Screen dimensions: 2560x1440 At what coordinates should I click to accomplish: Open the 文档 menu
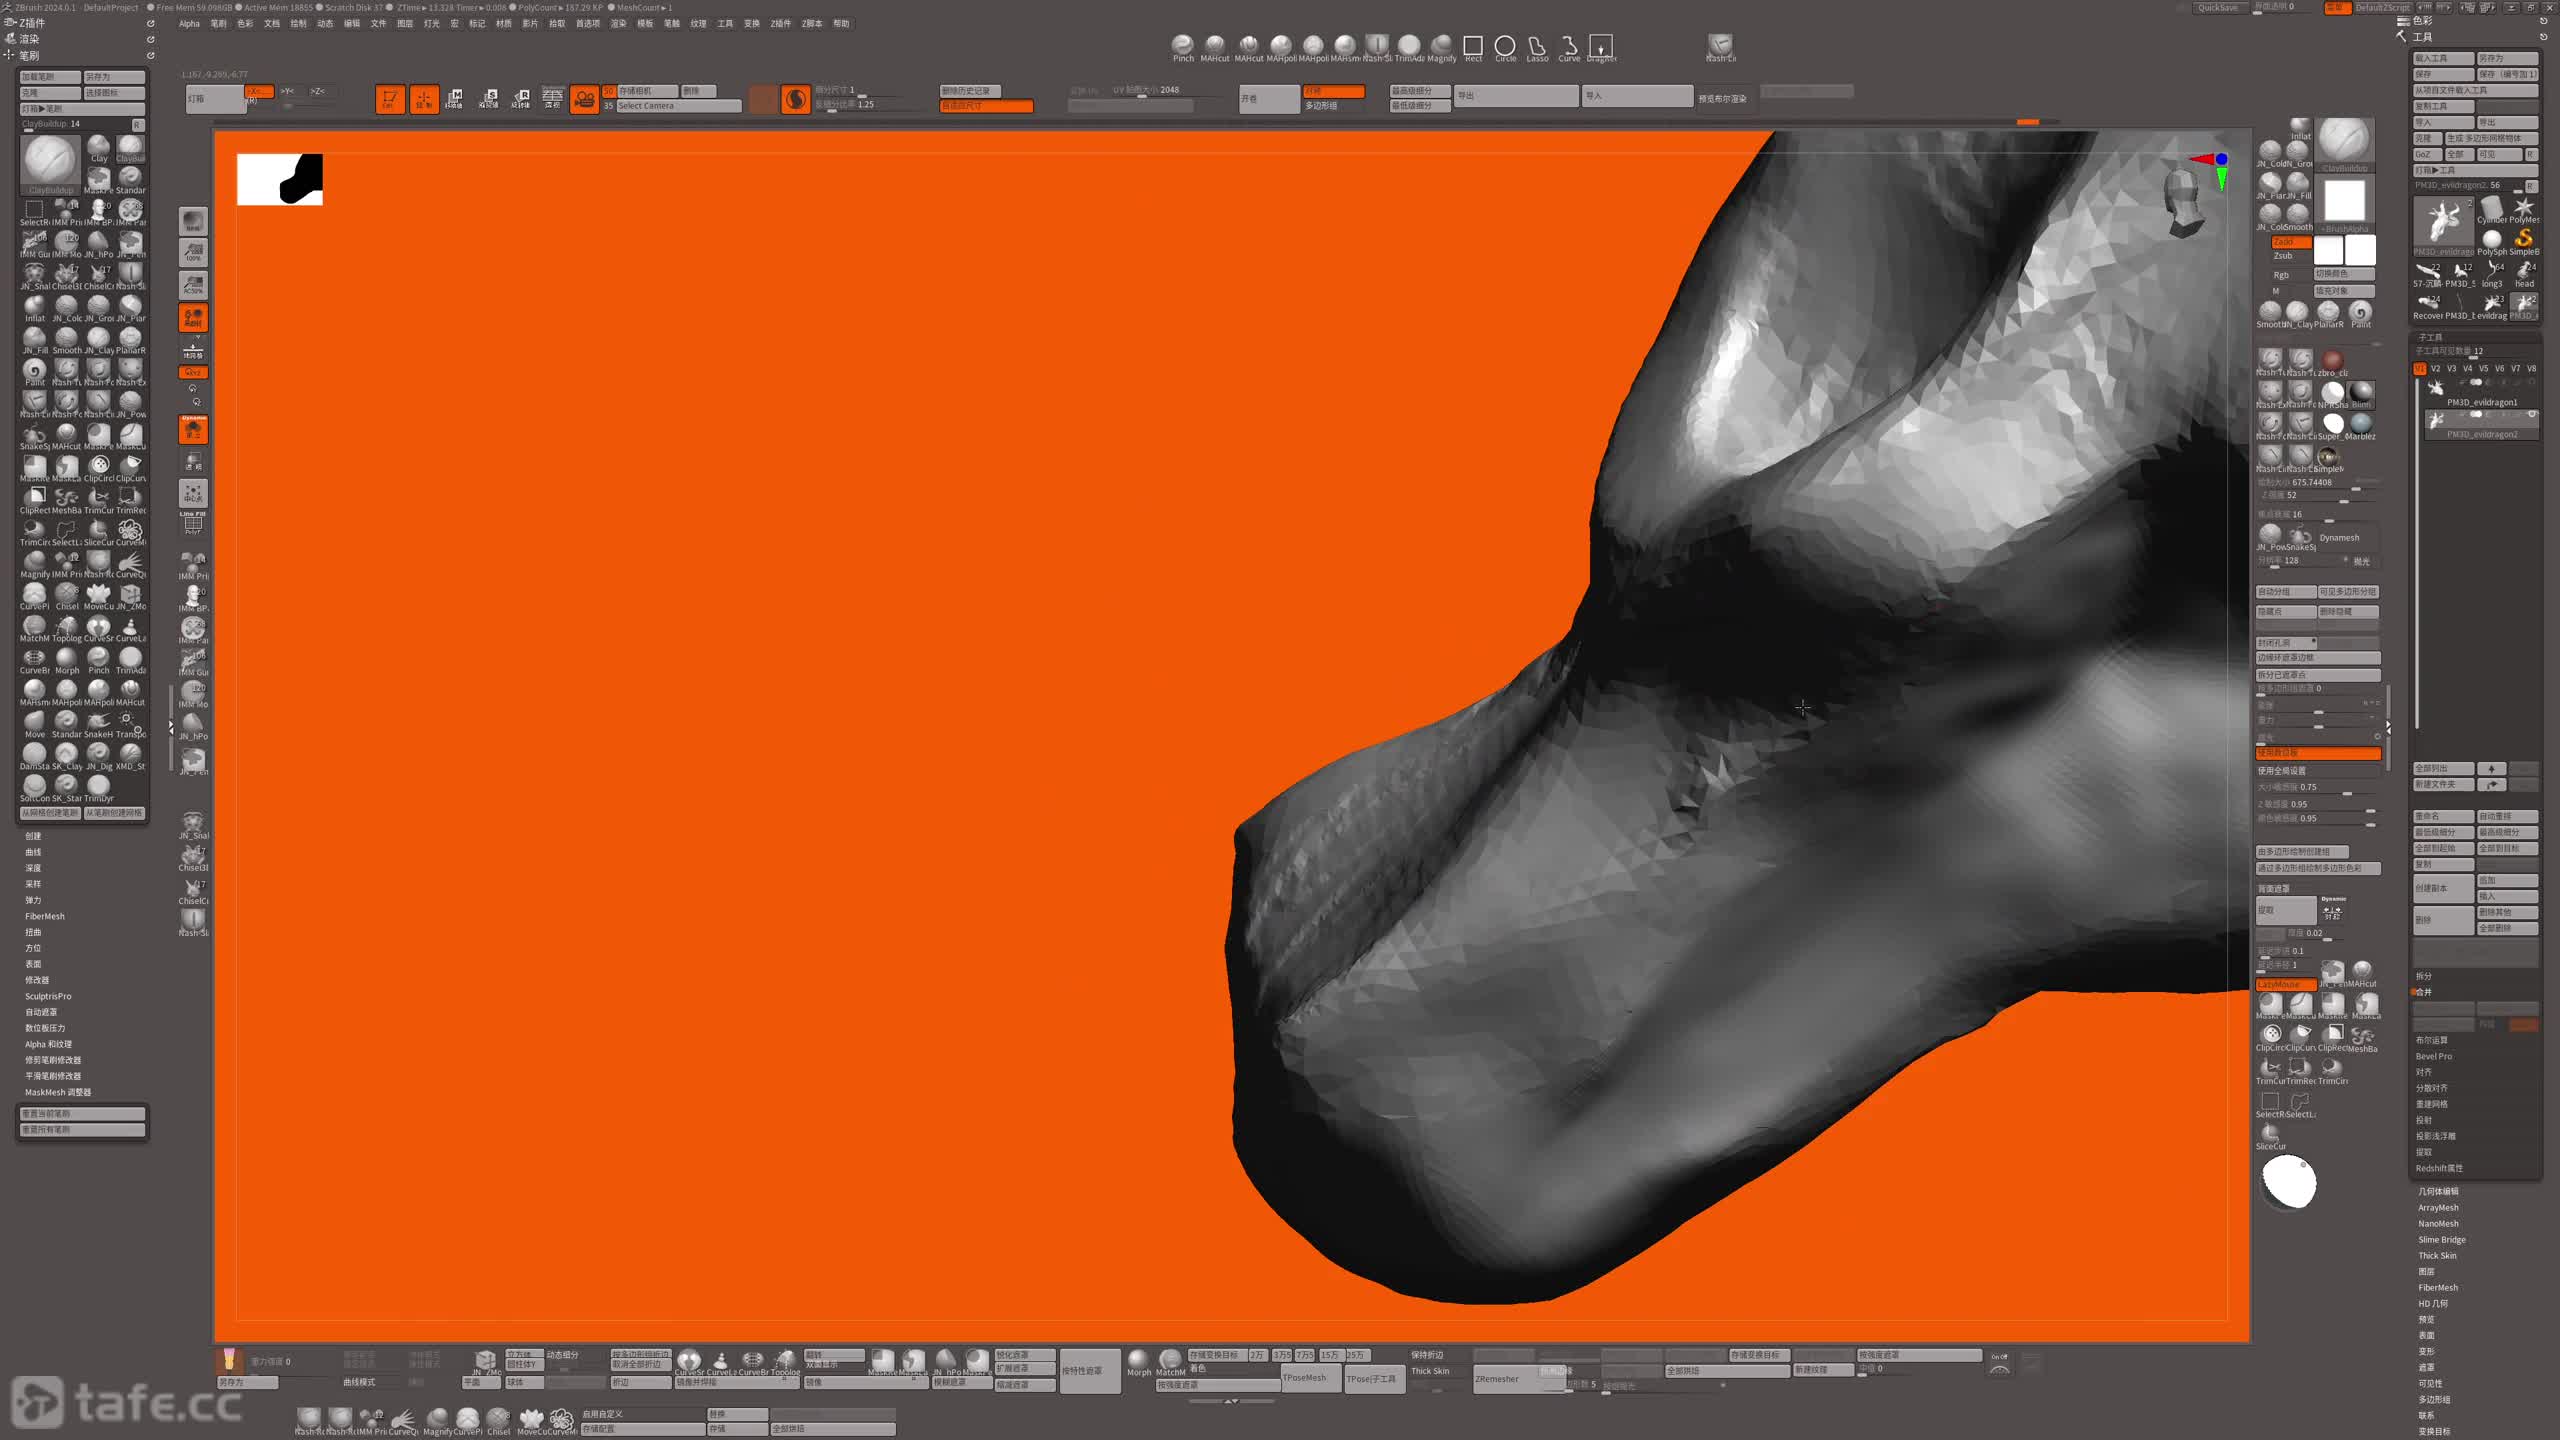pos(272,24)
